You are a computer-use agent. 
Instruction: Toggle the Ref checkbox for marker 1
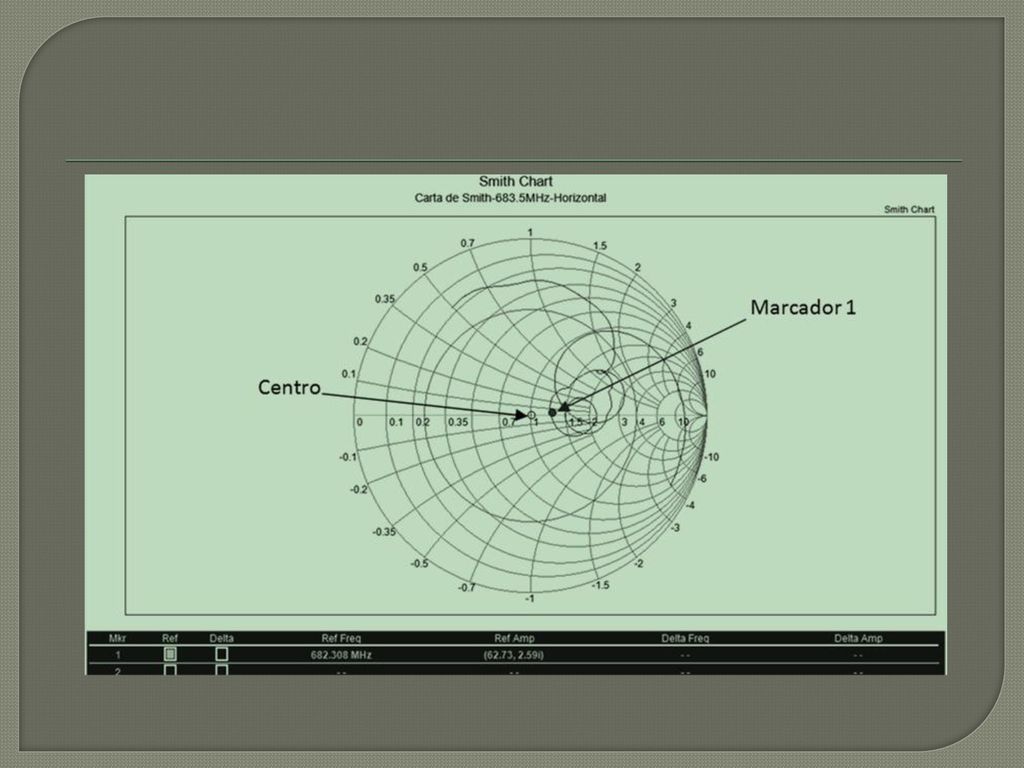pyautogui.click(x=170, y=654)
